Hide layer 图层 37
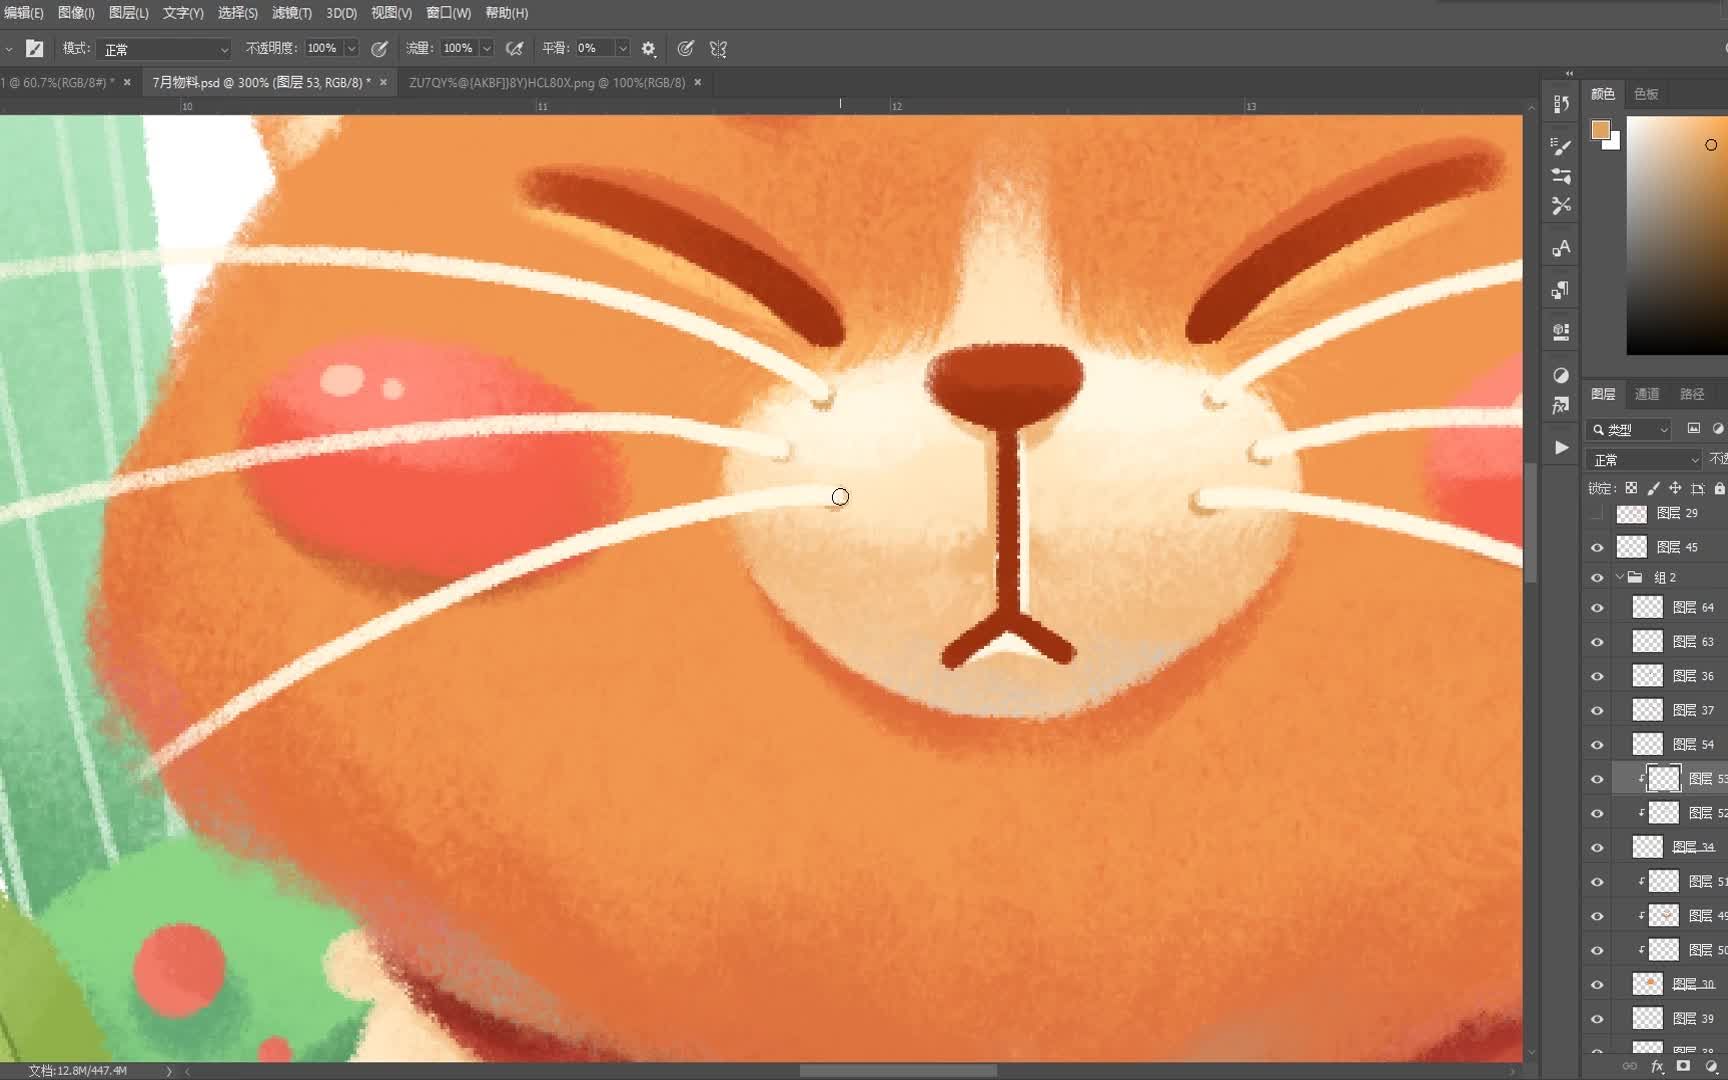Screen dimensions: 1728x1080 tap(1597, 710)
